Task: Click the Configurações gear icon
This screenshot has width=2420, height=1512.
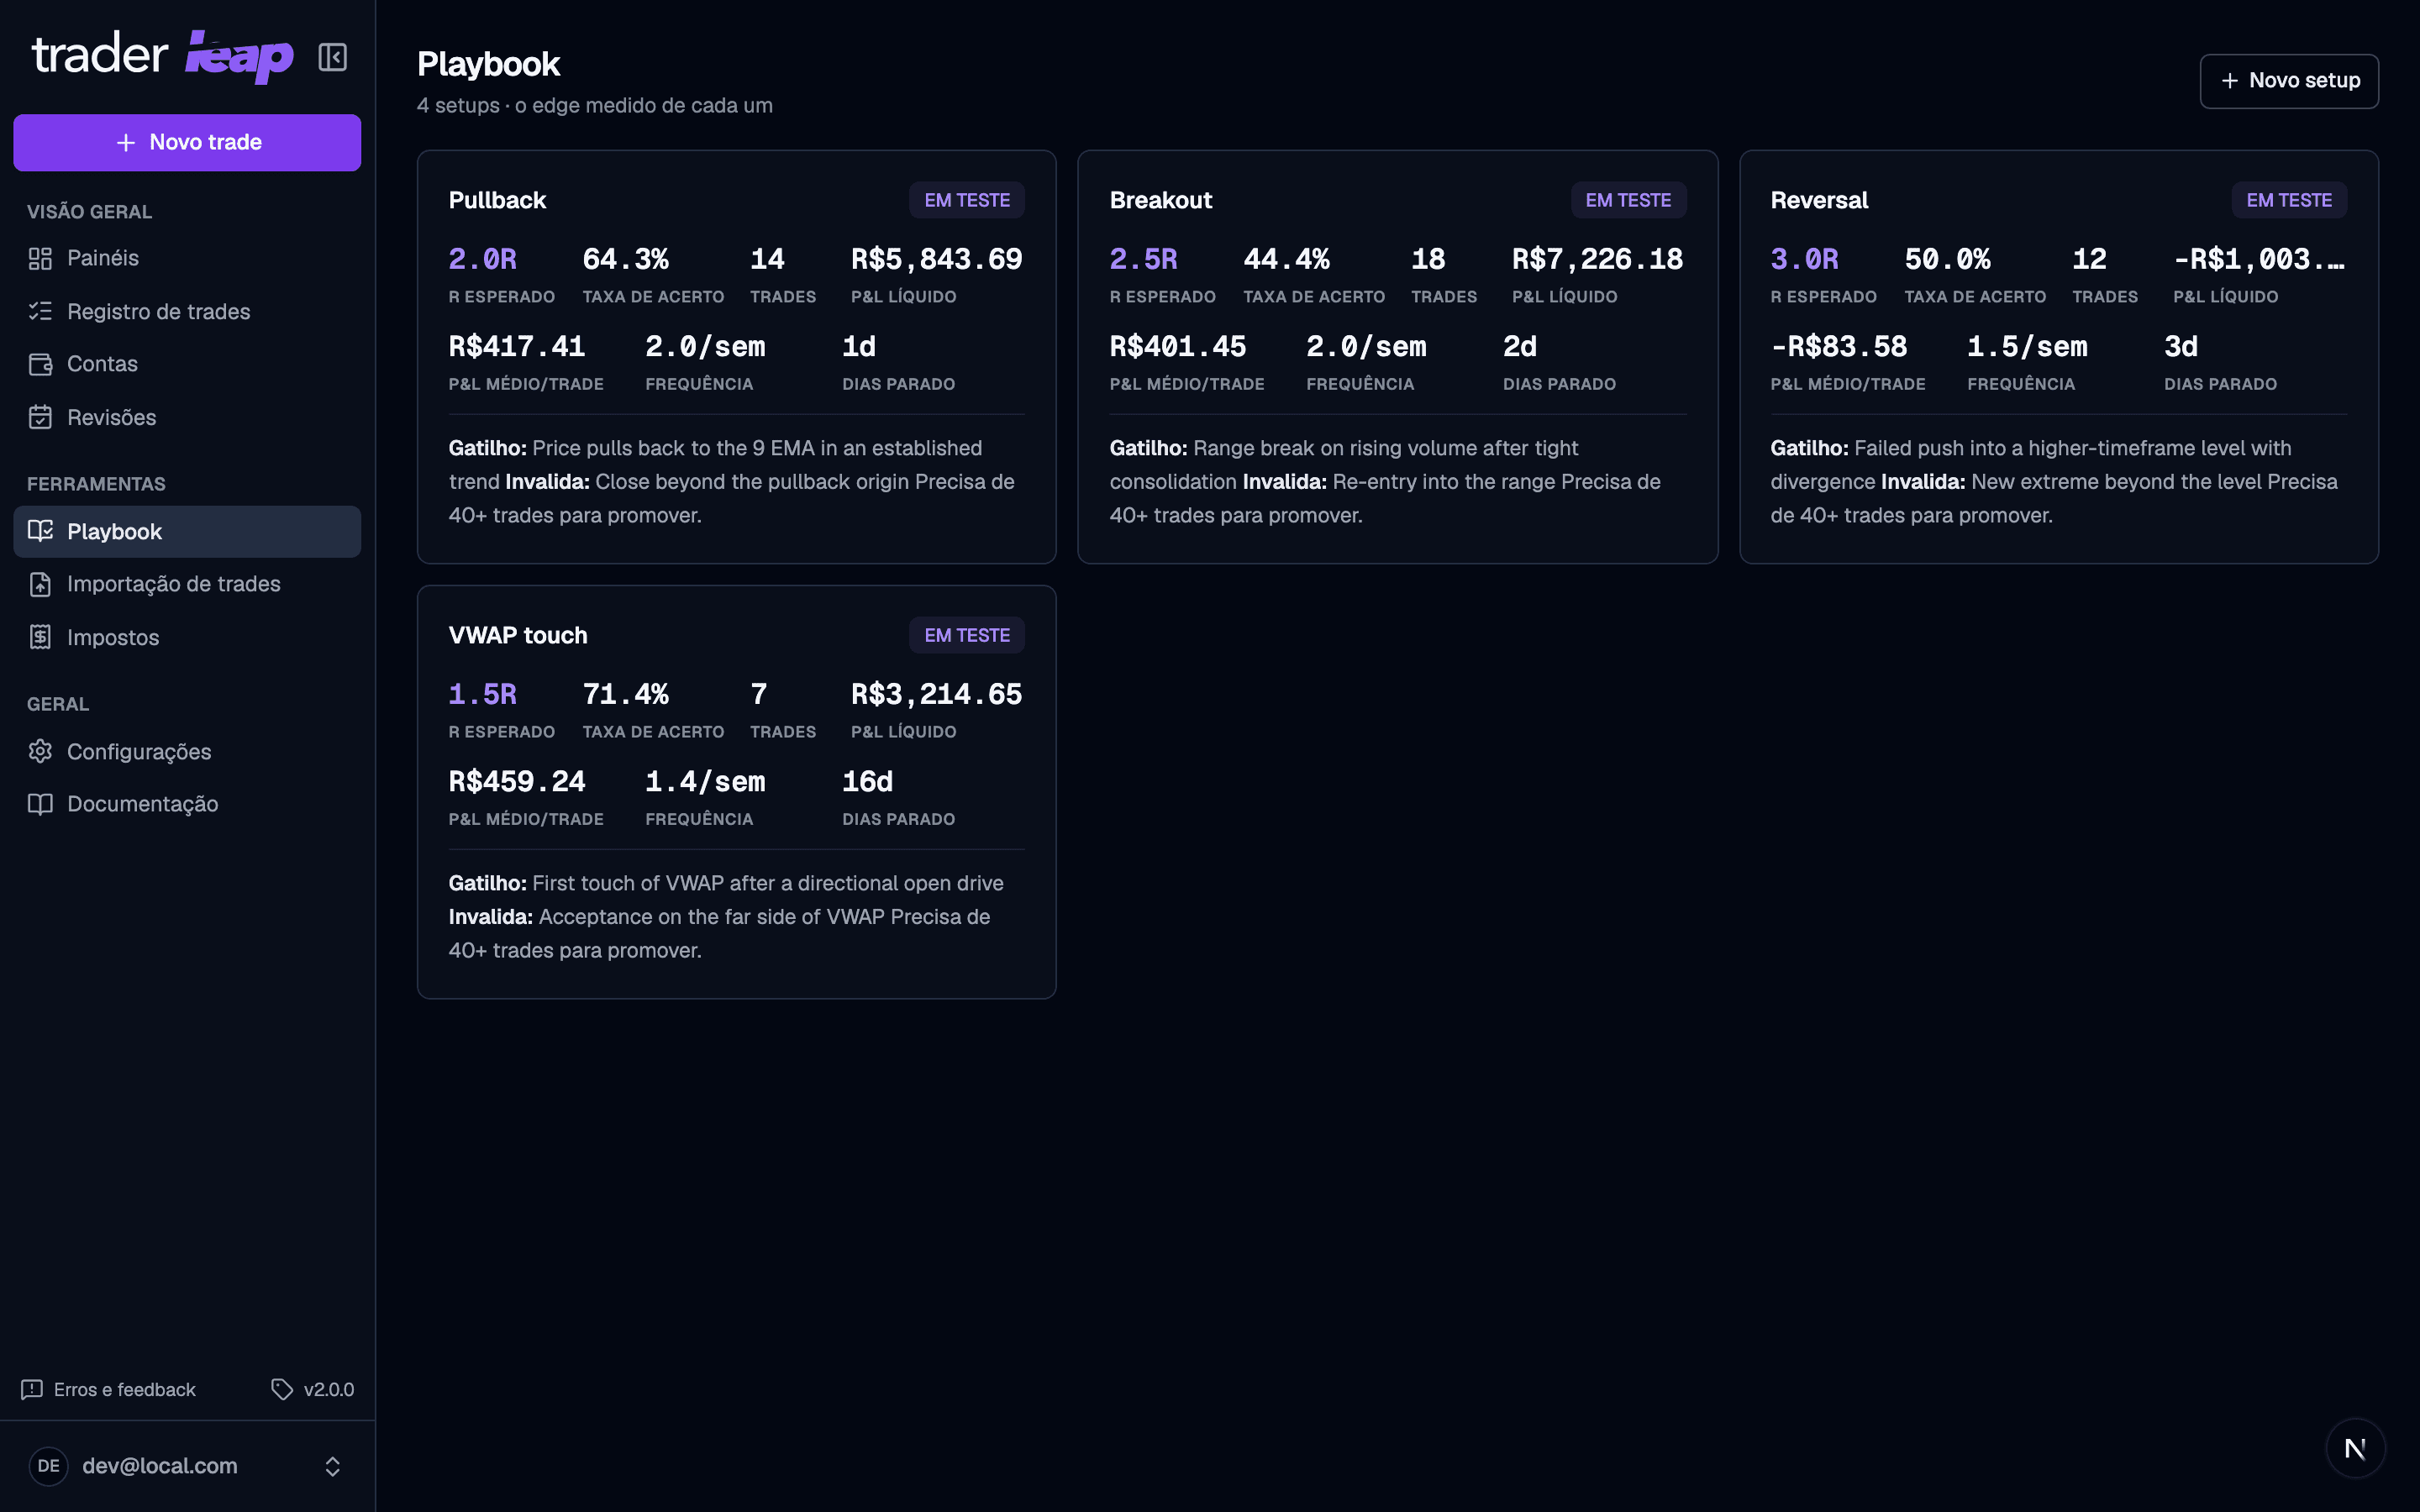Action: point(40,751)
